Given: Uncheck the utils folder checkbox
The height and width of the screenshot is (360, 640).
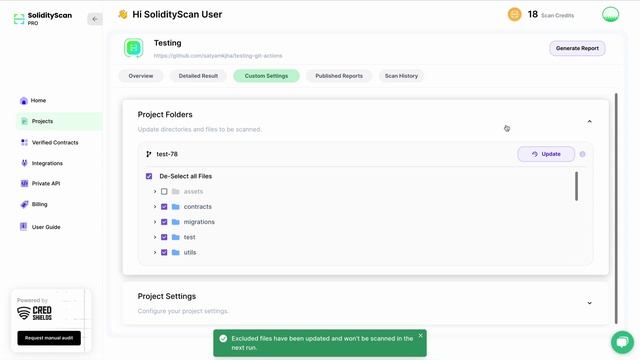Looking at the screenshot, I should pyautogui.click(x=164, y=253).
